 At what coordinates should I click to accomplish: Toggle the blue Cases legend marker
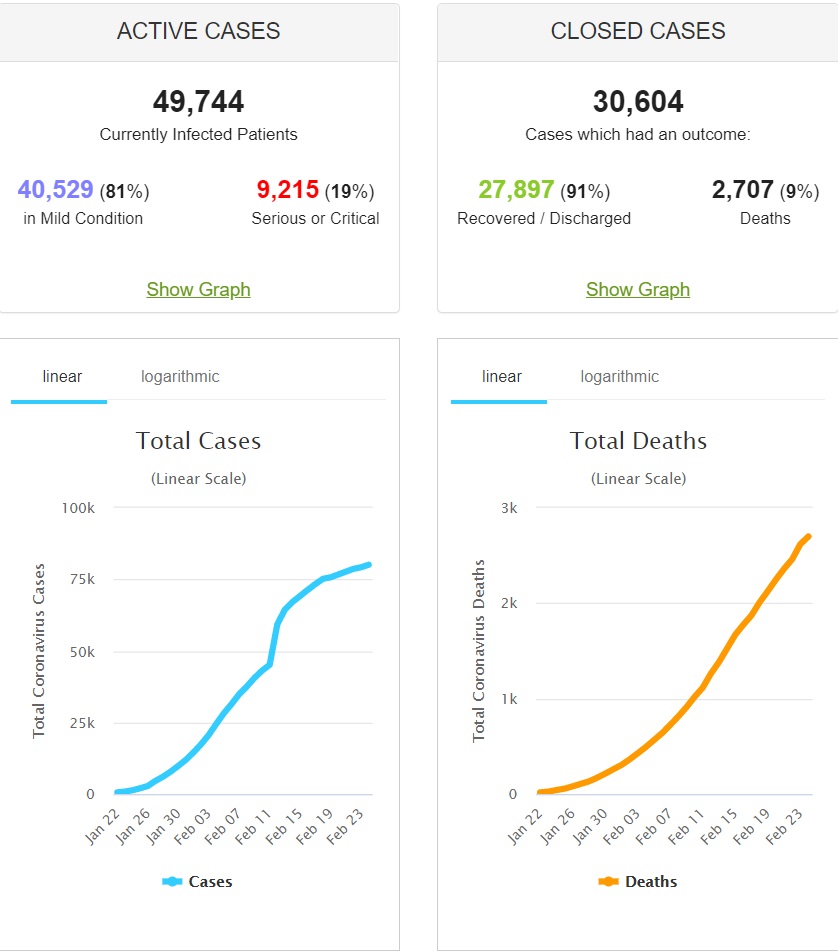172,882
